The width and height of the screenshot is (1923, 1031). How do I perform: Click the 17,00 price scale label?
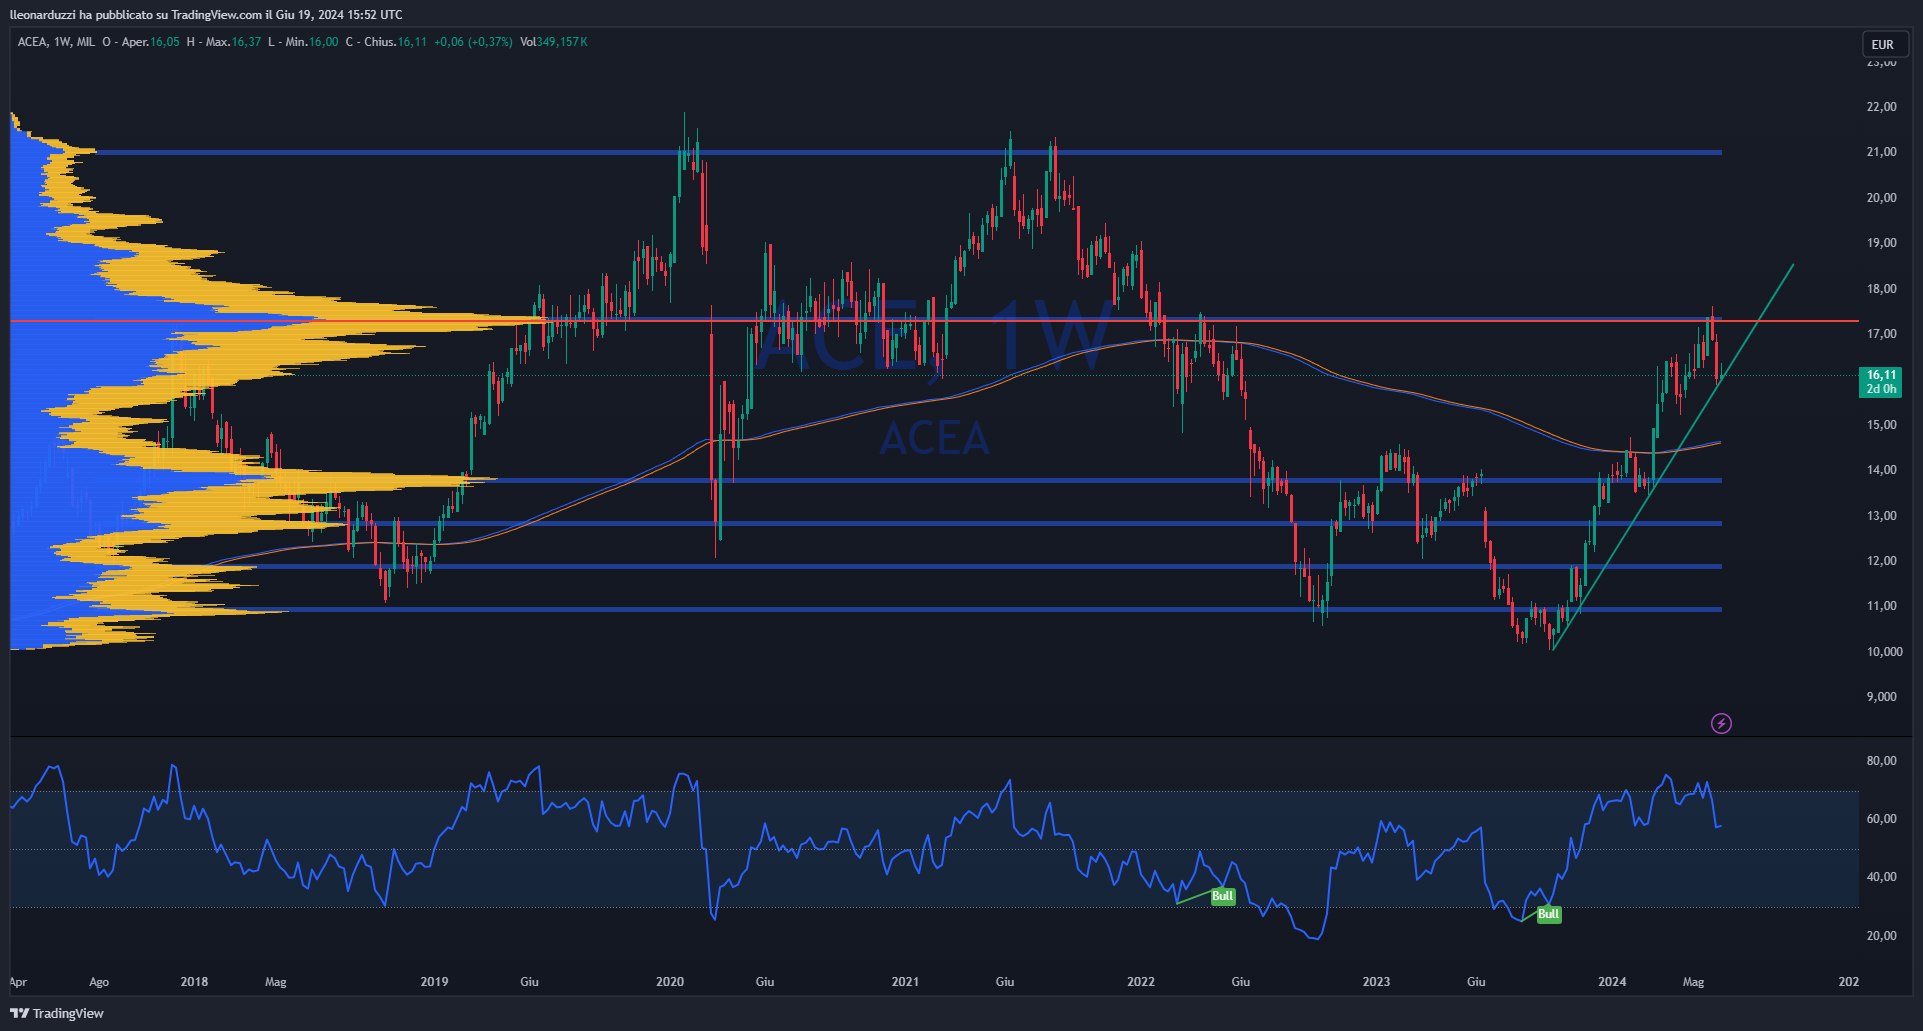click(x=1881, y=334)
